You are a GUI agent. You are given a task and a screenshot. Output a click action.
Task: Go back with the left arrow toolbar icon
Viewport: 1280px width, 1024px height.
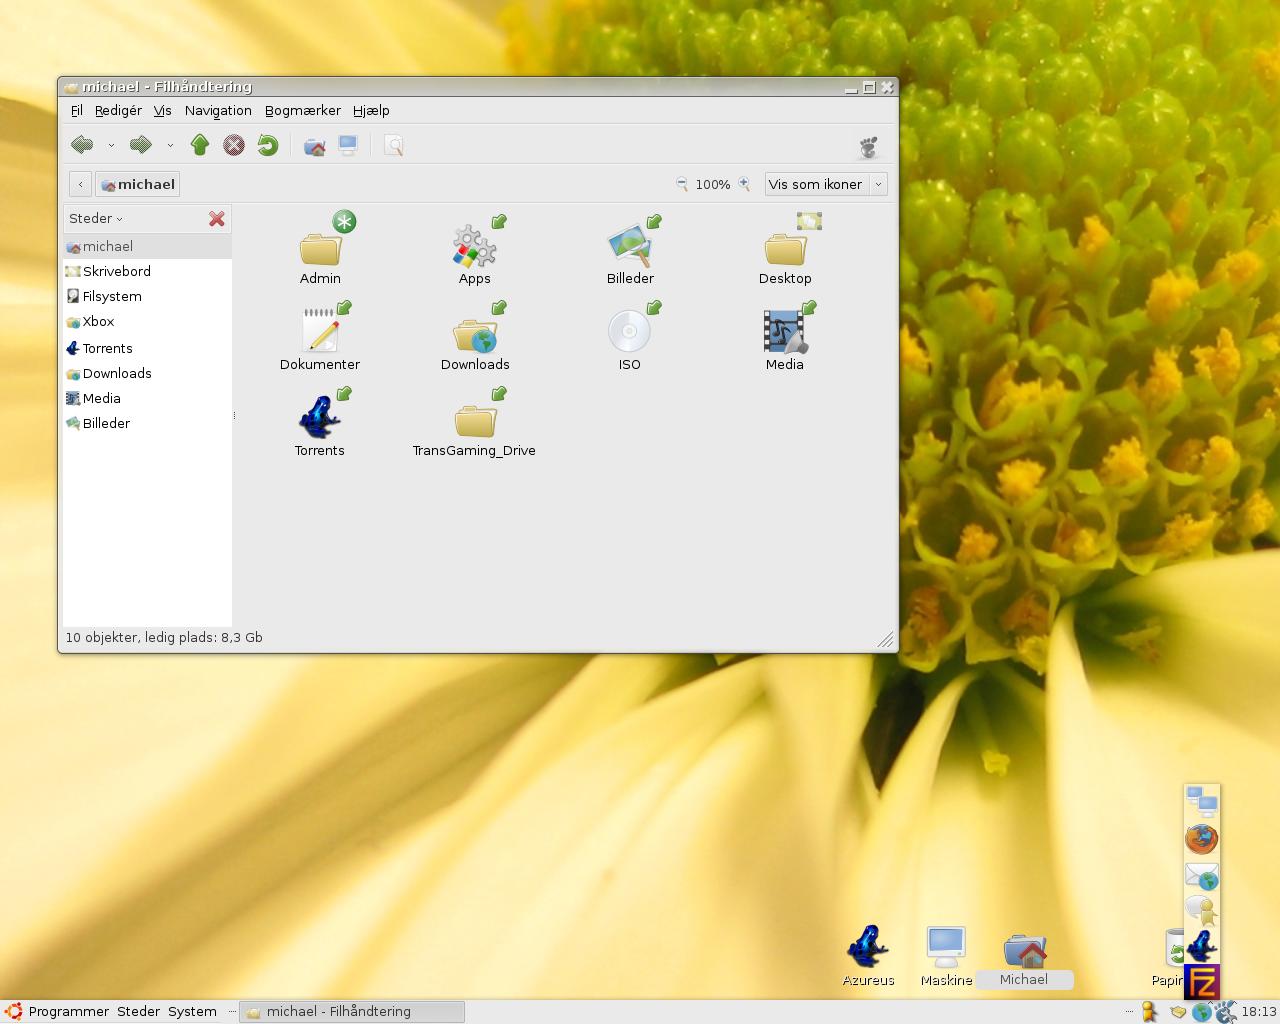(82, 145)
